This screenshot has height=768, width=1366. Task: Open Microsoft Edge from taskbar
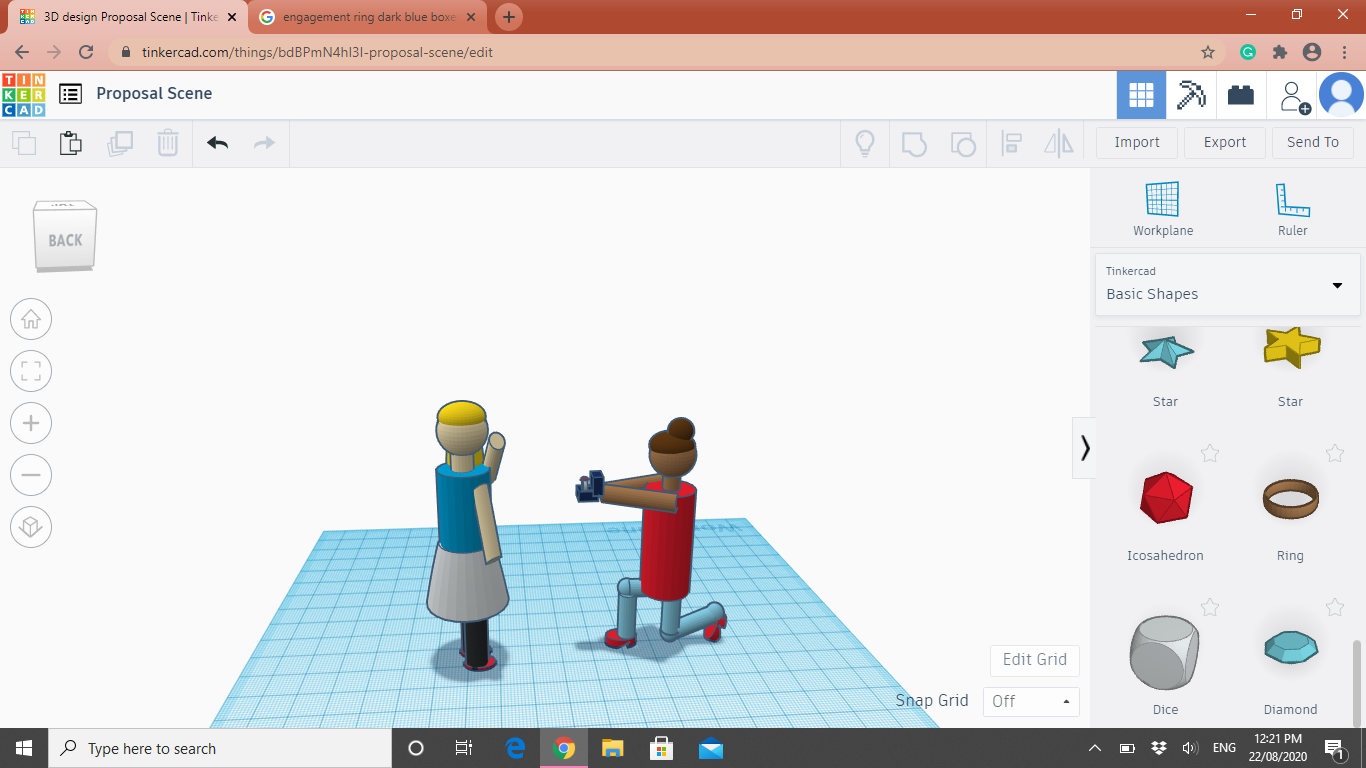pos(515,748)
